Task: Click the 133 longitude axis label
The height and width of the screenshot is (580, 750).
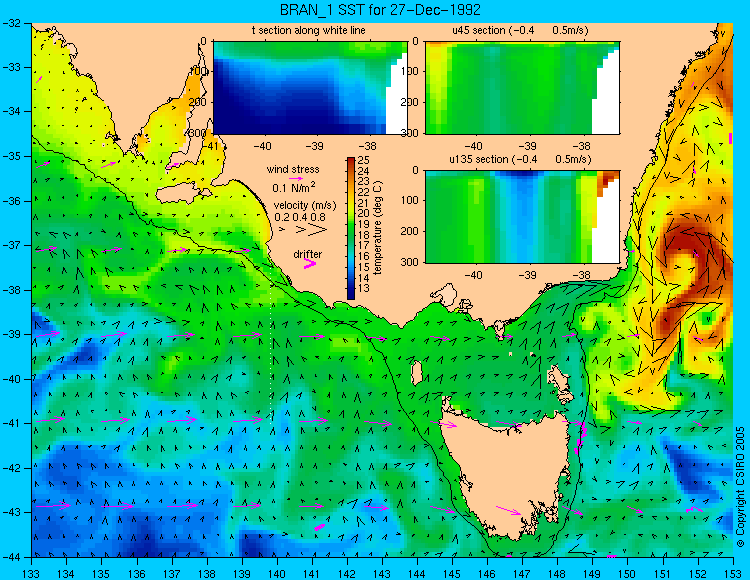Action: (32, 574)
